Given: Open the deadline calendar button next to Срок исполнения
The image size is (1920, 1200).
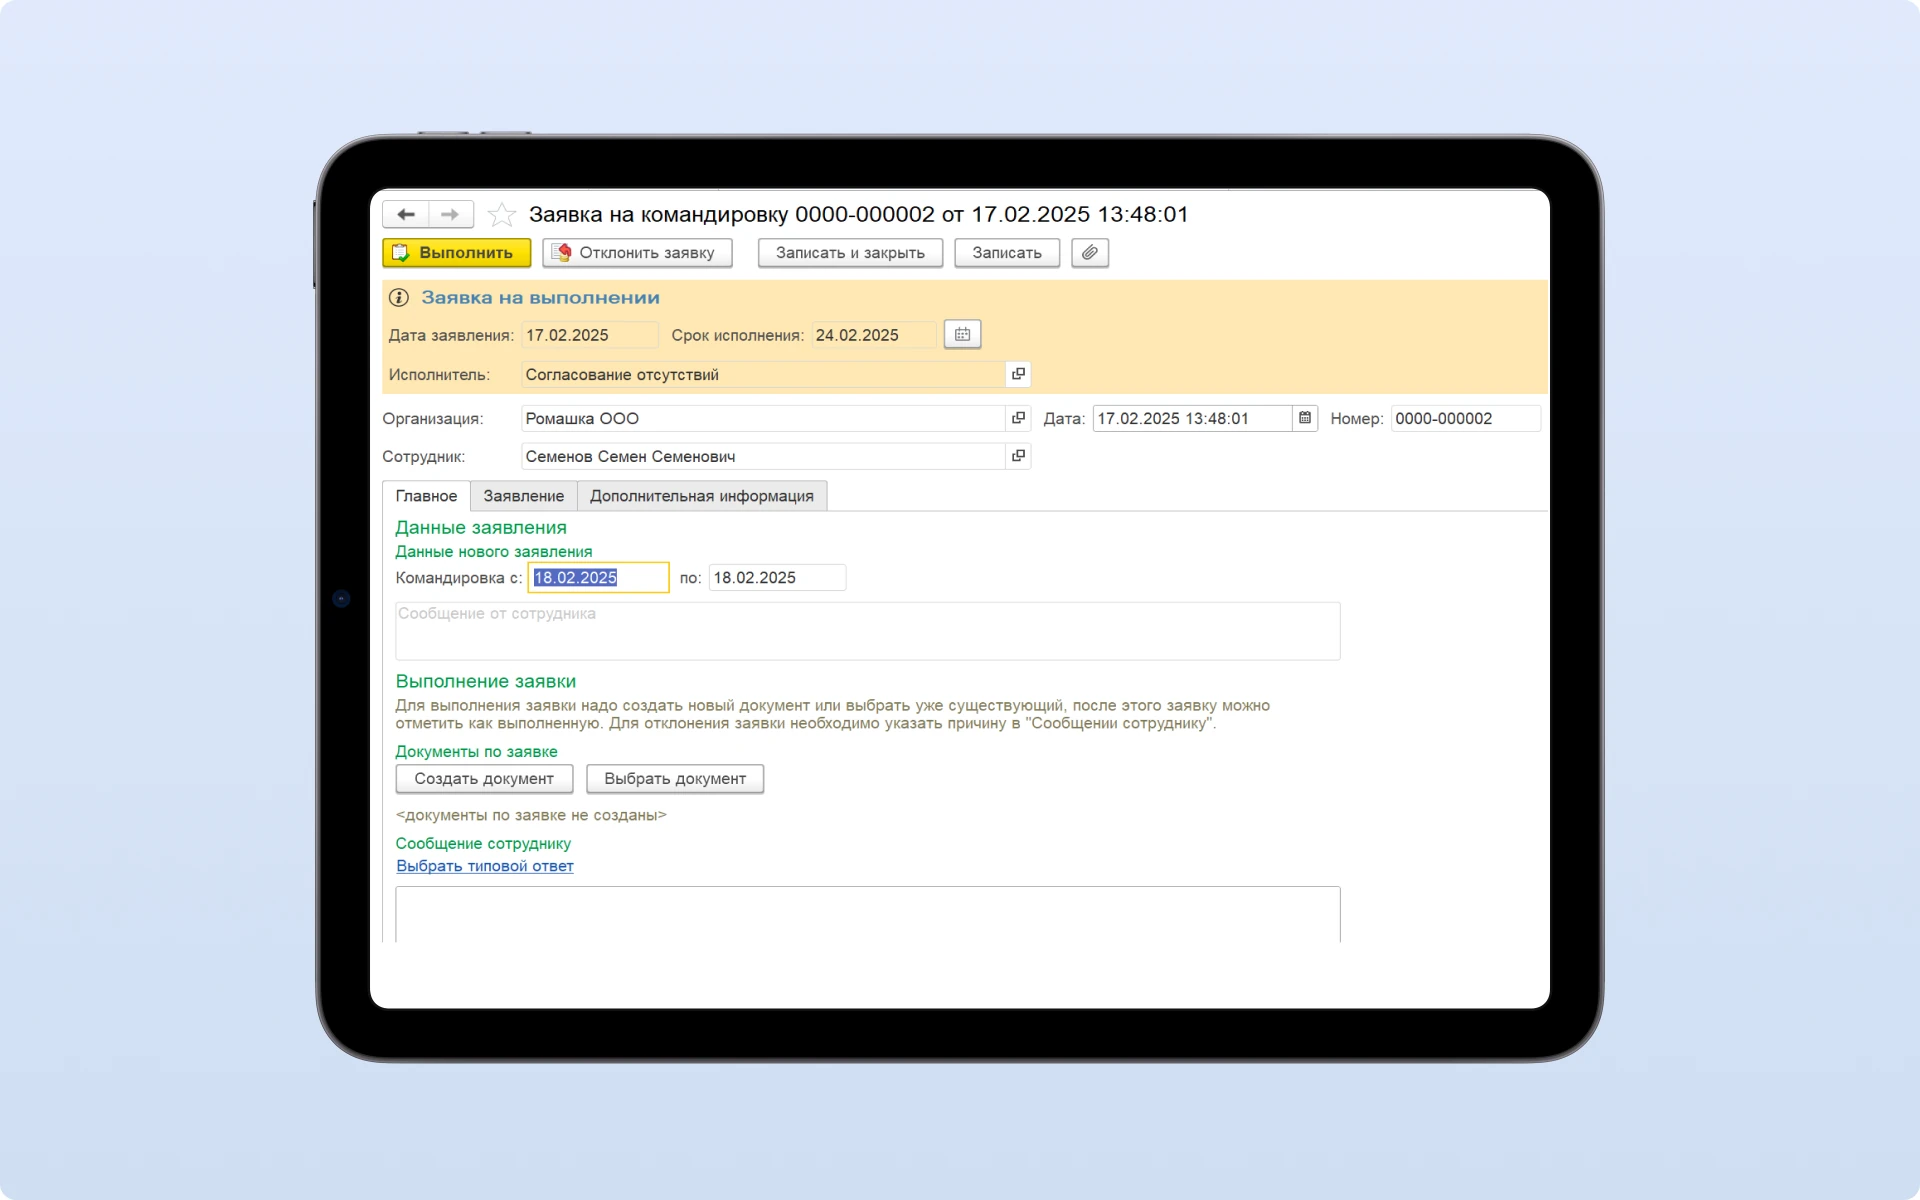Looking at the screenshot, I should (962, 335).
